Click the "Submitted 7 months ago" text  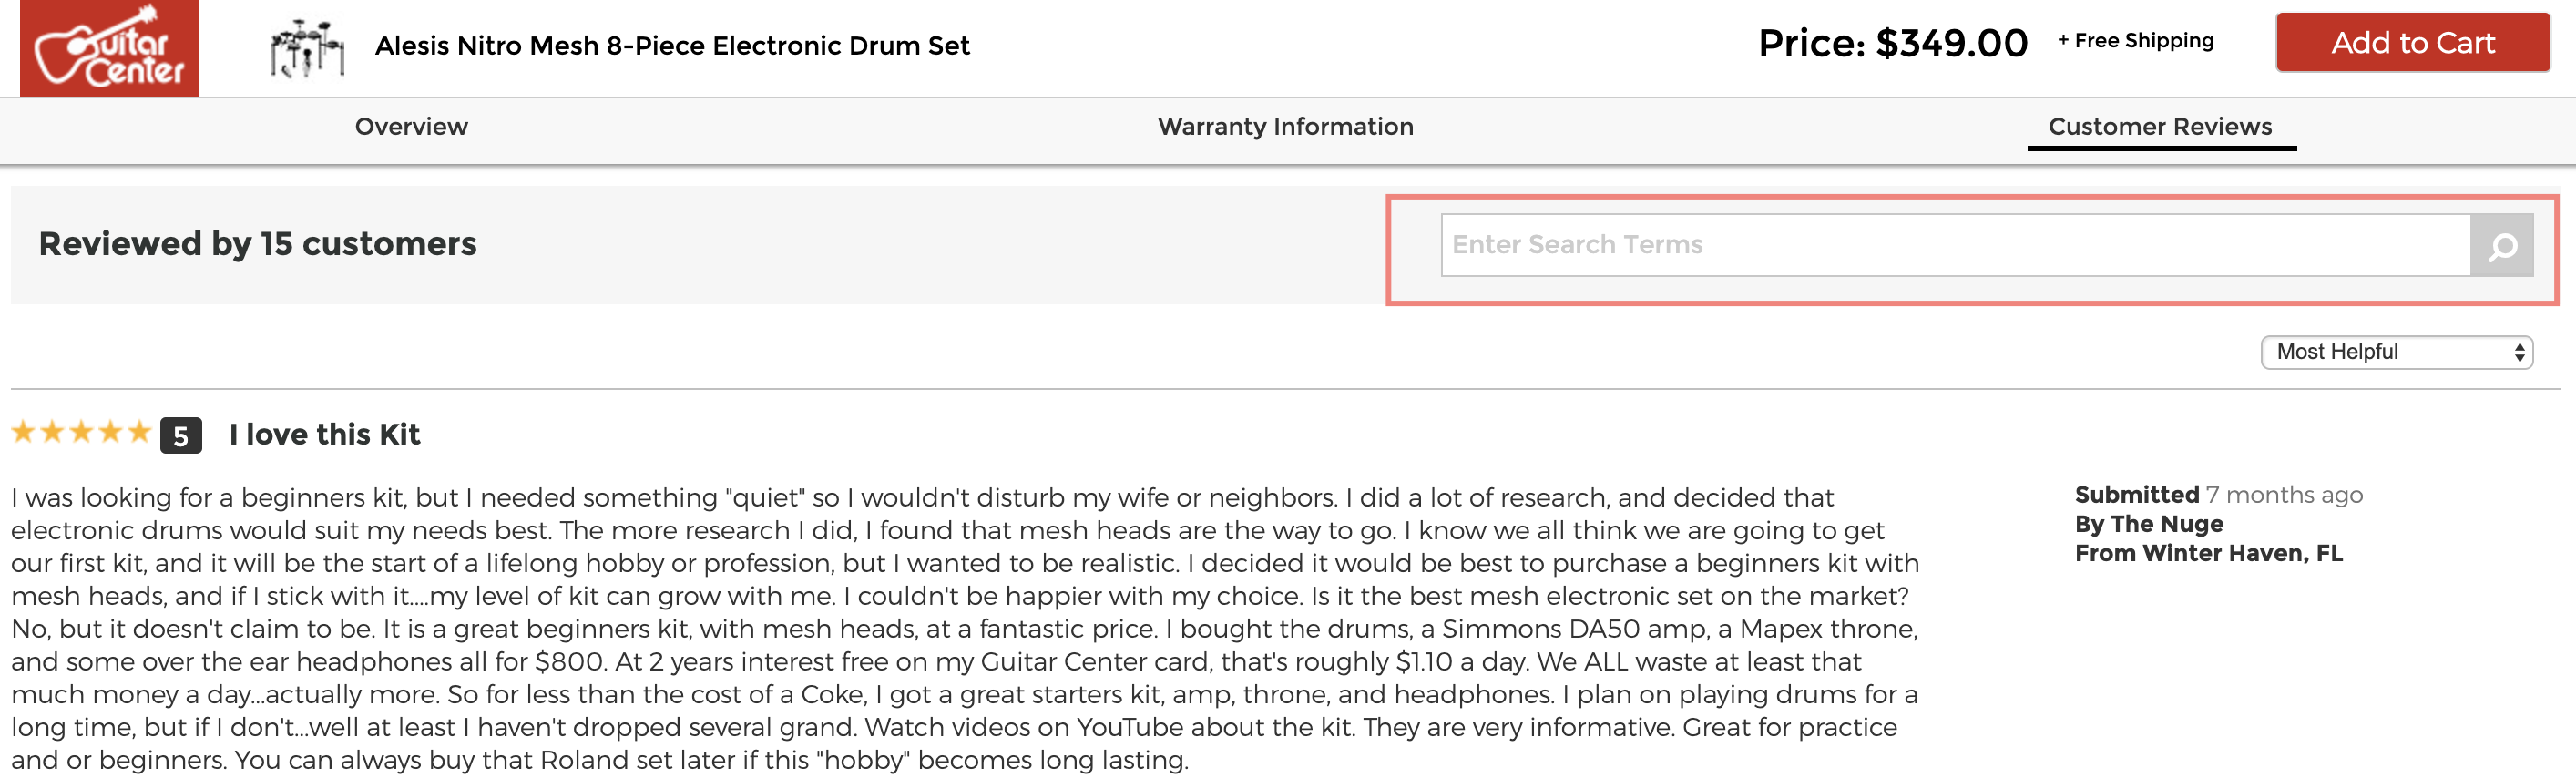(x=2218, y=495)
